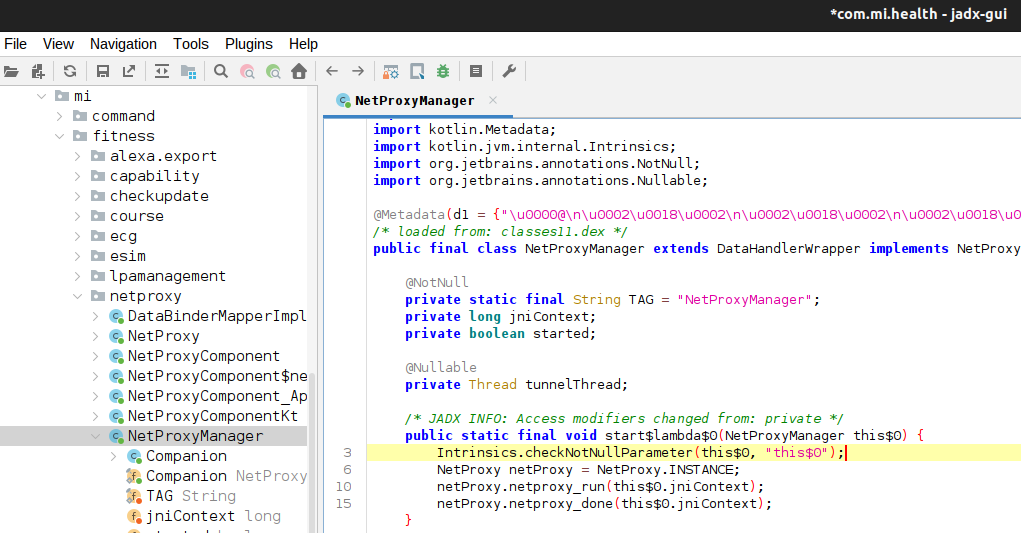Open log viewer icon

coord(476,72)
